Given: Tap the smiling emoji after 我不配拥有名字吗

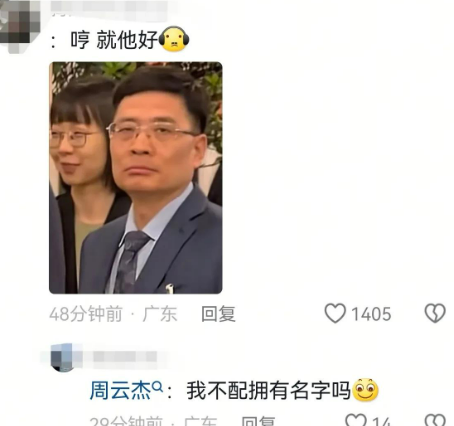Looking at the screenshot, I should tap(365, 390).
